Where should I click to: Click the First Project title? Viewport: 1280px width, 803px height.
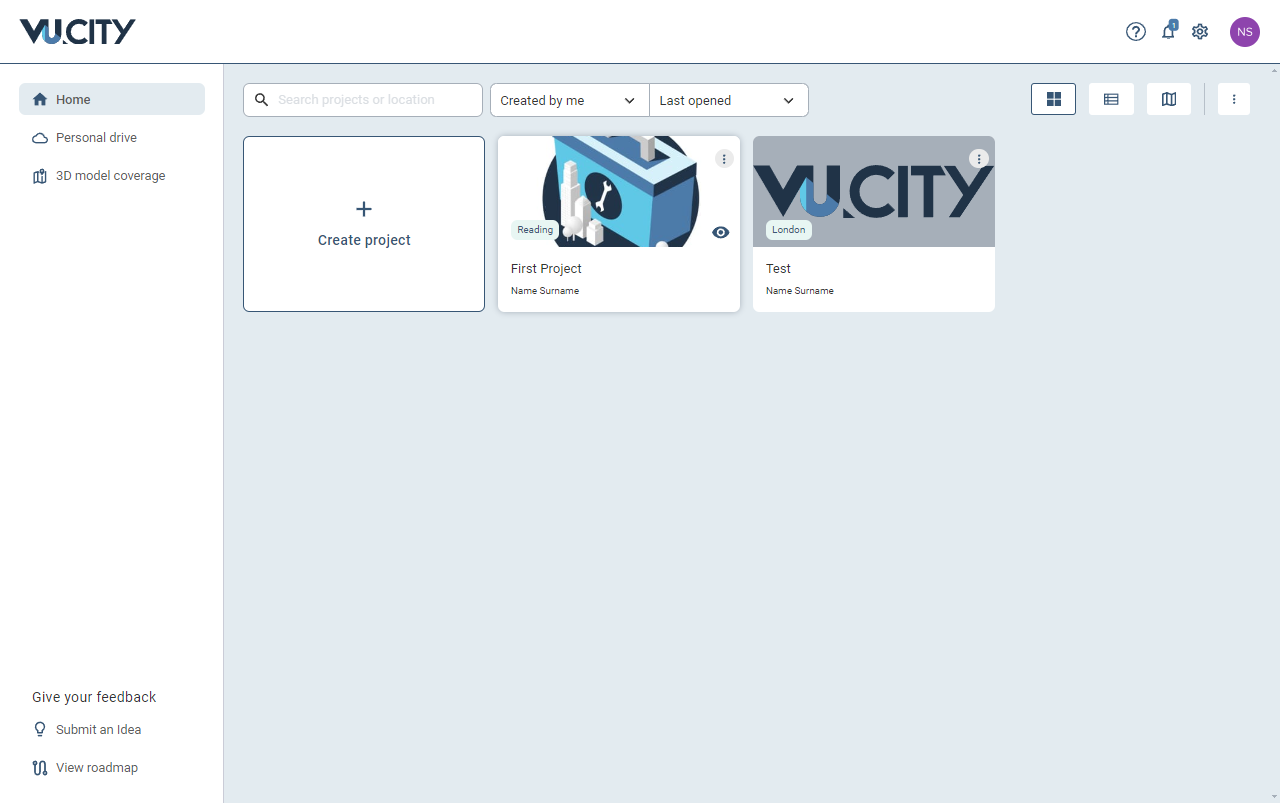click(546, 268)
